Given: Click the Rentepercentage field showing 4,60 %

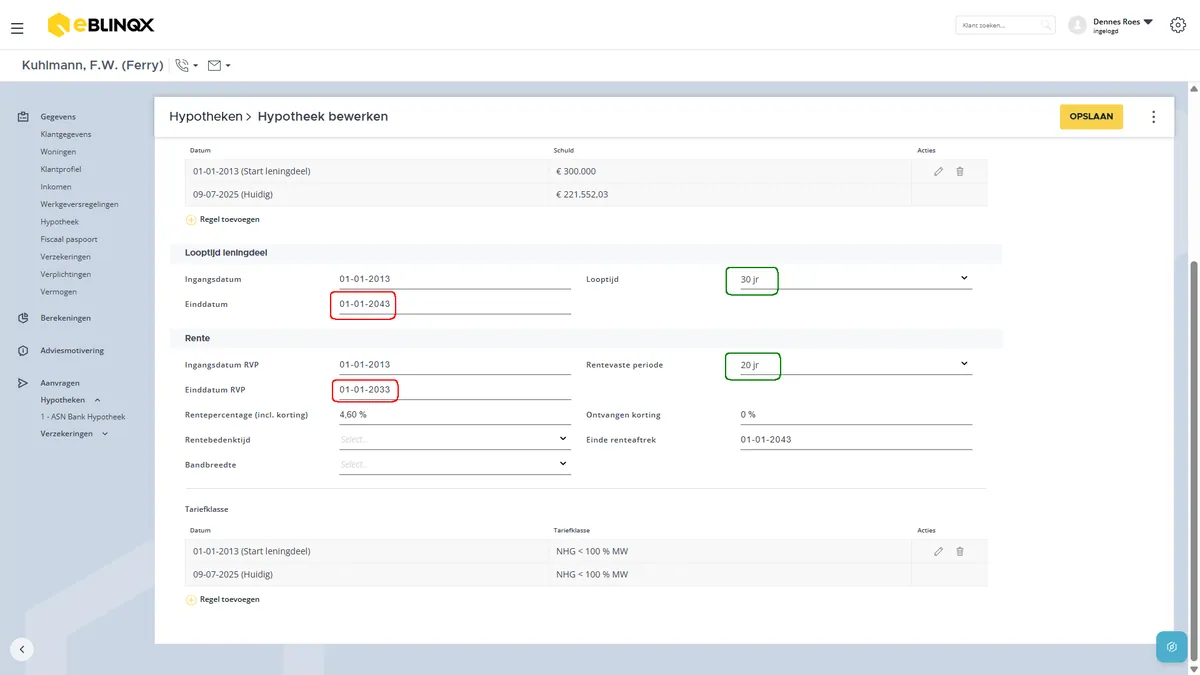Looking at the screenshot, I should point(455,415).
